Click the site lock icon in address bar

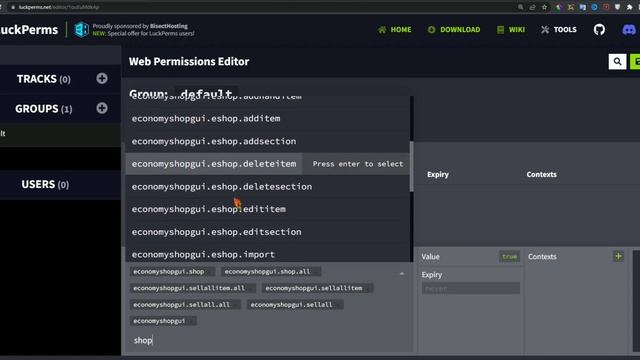[13, 7]
